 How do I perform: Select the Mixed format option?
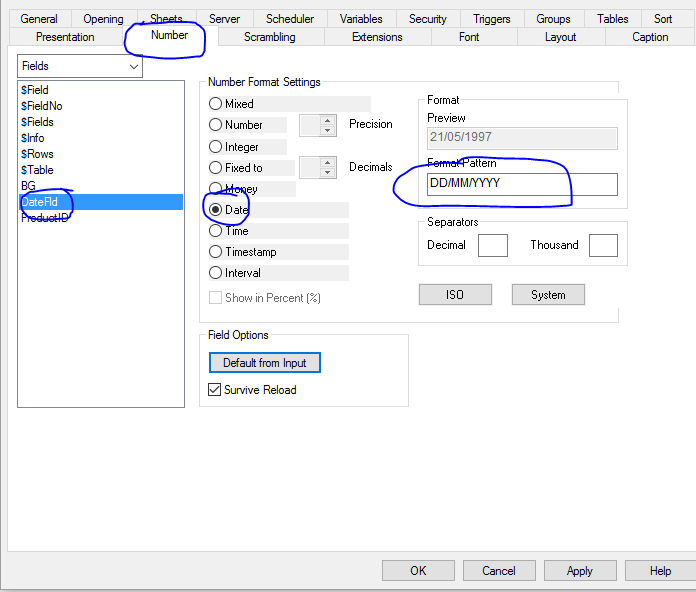pos(215,104)
